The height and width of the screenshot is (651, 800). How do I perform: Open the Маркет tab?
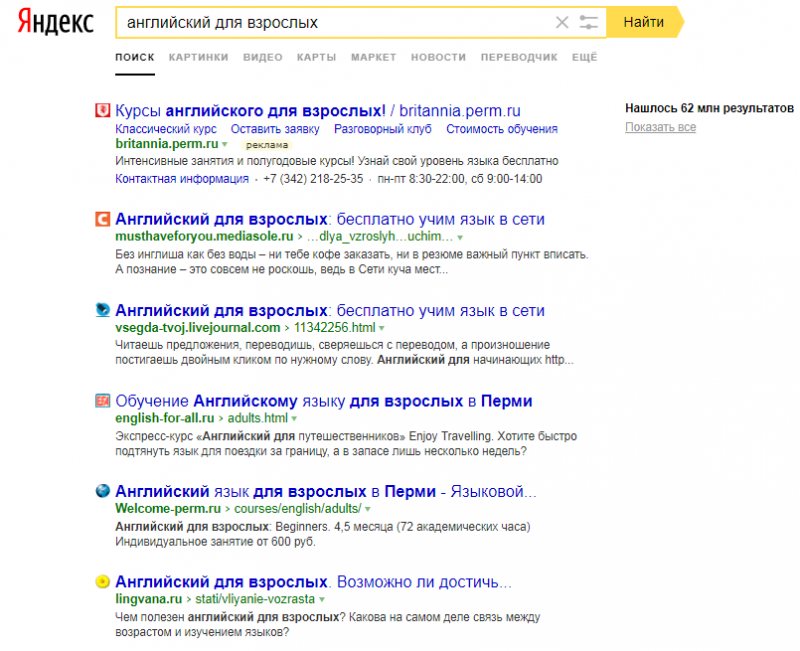[x=373, y=57]
